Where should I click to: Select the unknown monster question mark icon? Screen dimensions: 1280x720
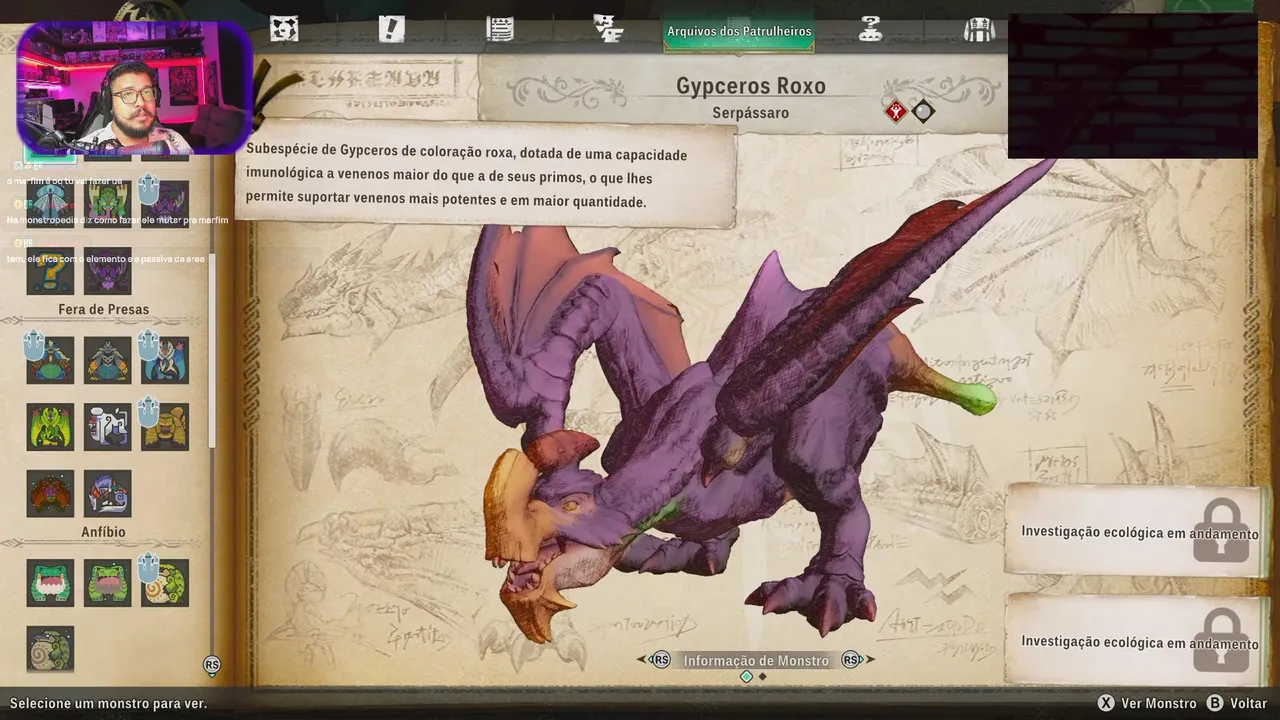[x=50, y=271]
